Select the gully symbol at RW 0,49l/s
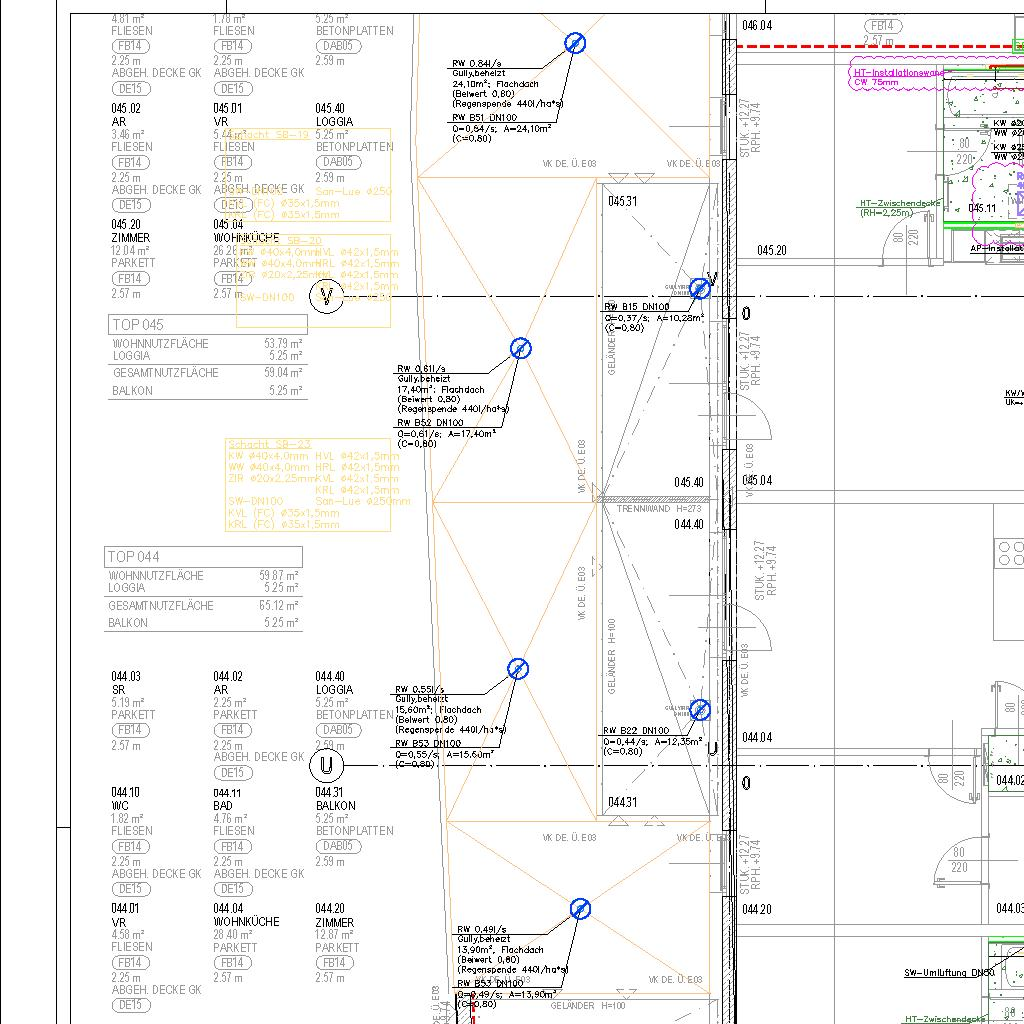 coord(580,909)
